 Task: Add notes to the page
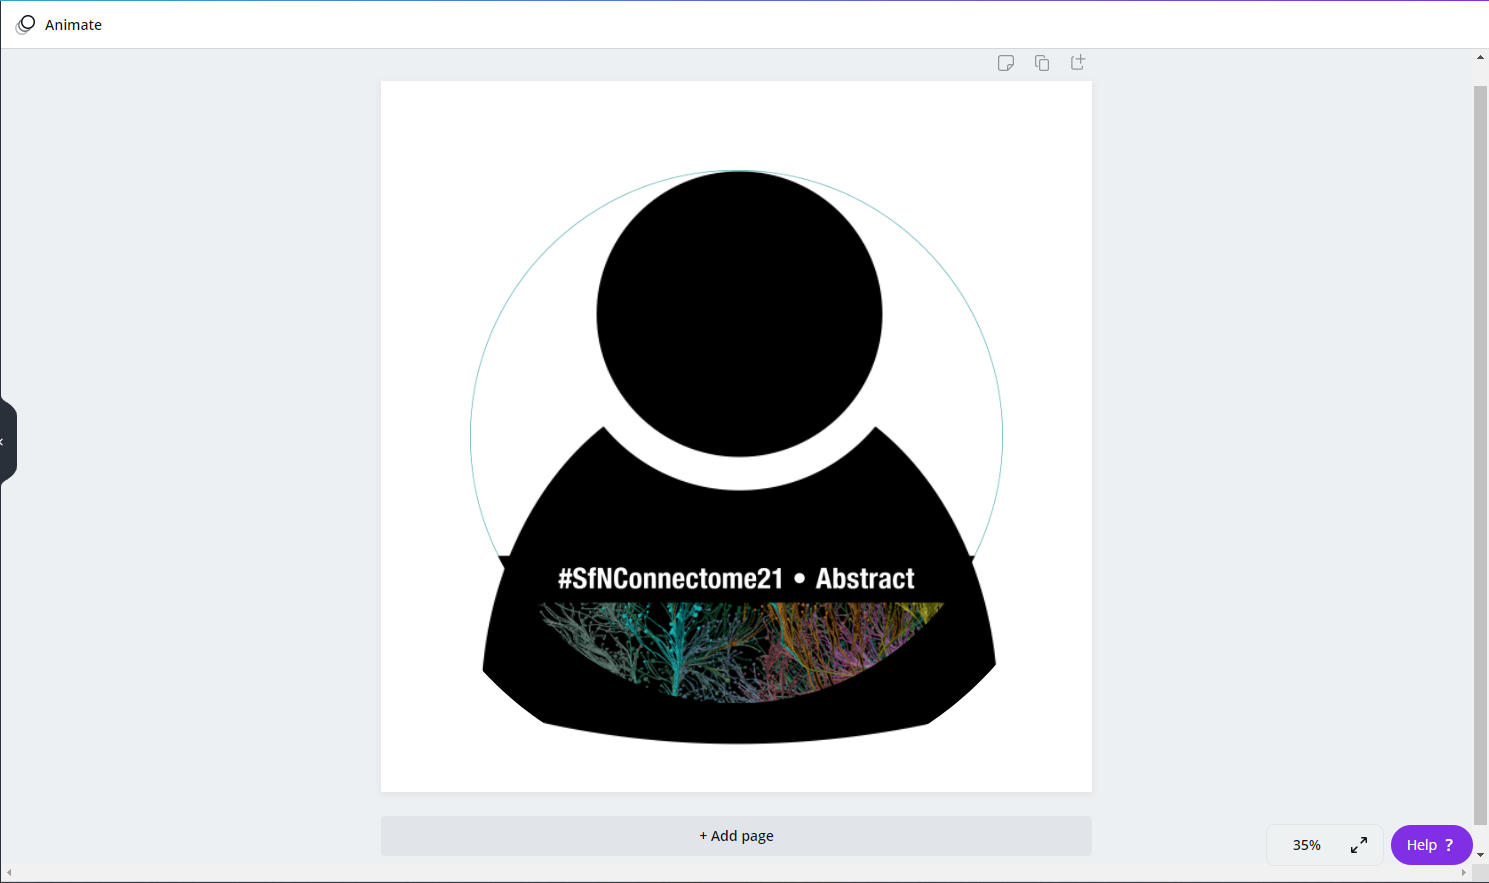pyautogui.click(x=1006, y=63)
